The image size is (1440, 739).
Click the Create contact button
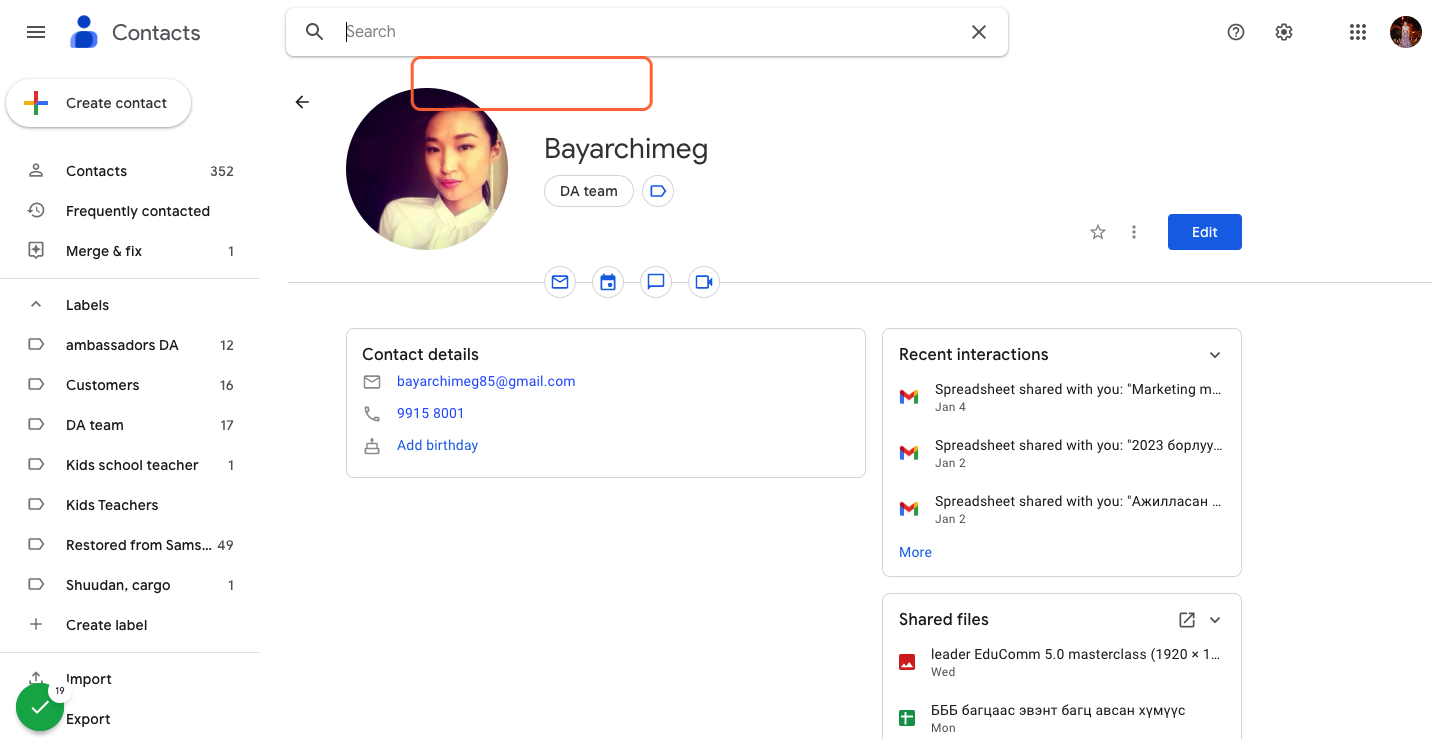click(99, 103)
